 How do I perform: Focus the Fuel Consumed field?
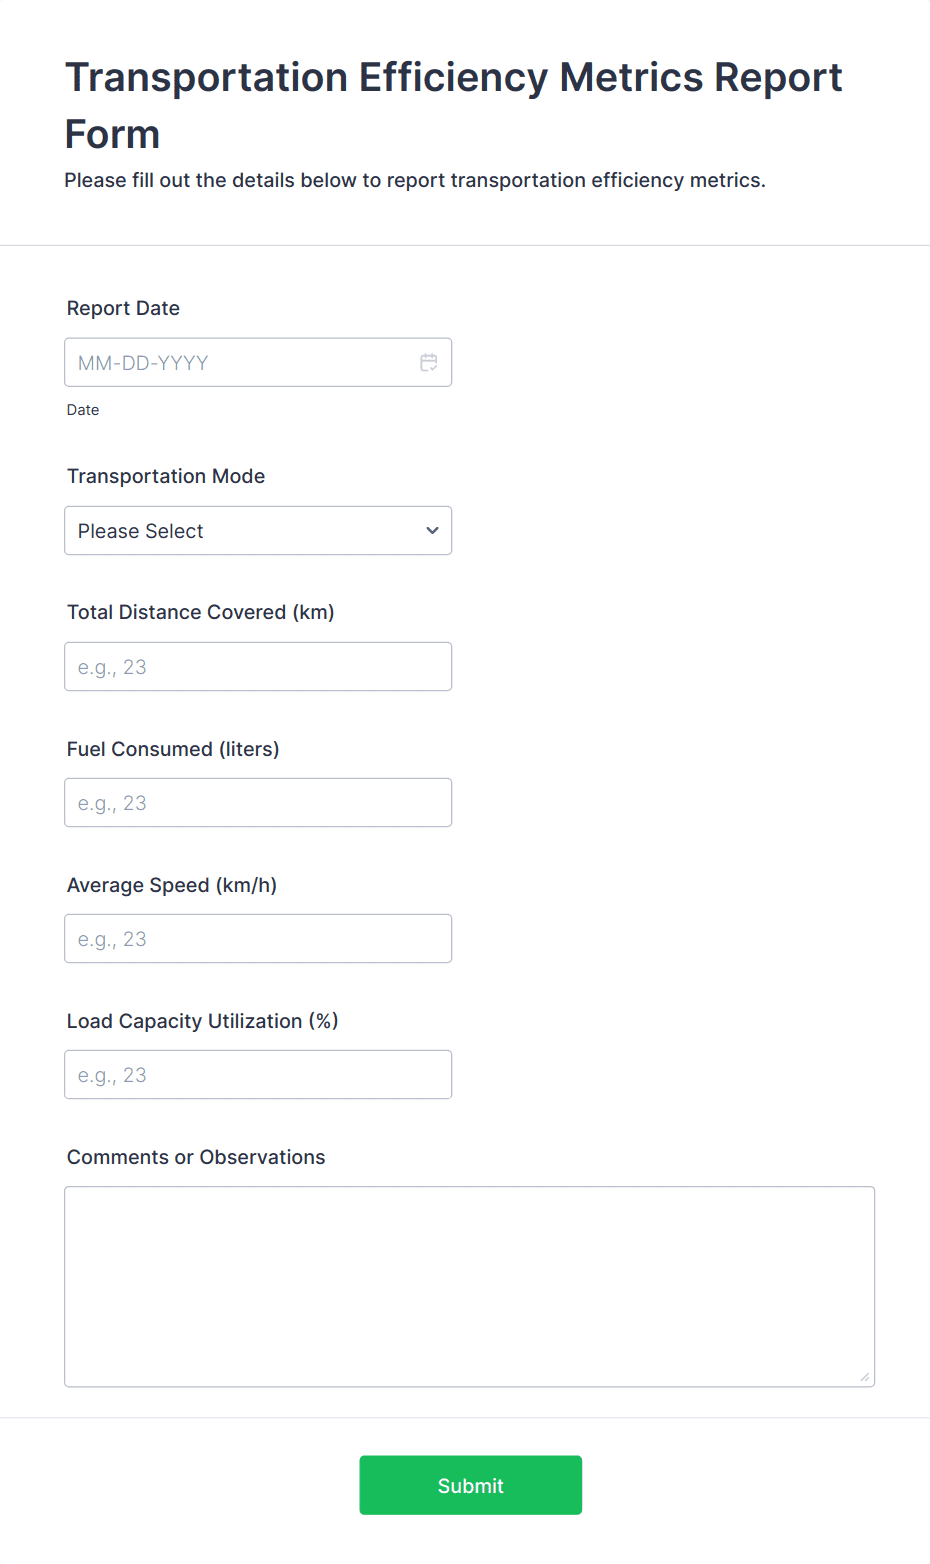tap(258, 802)
